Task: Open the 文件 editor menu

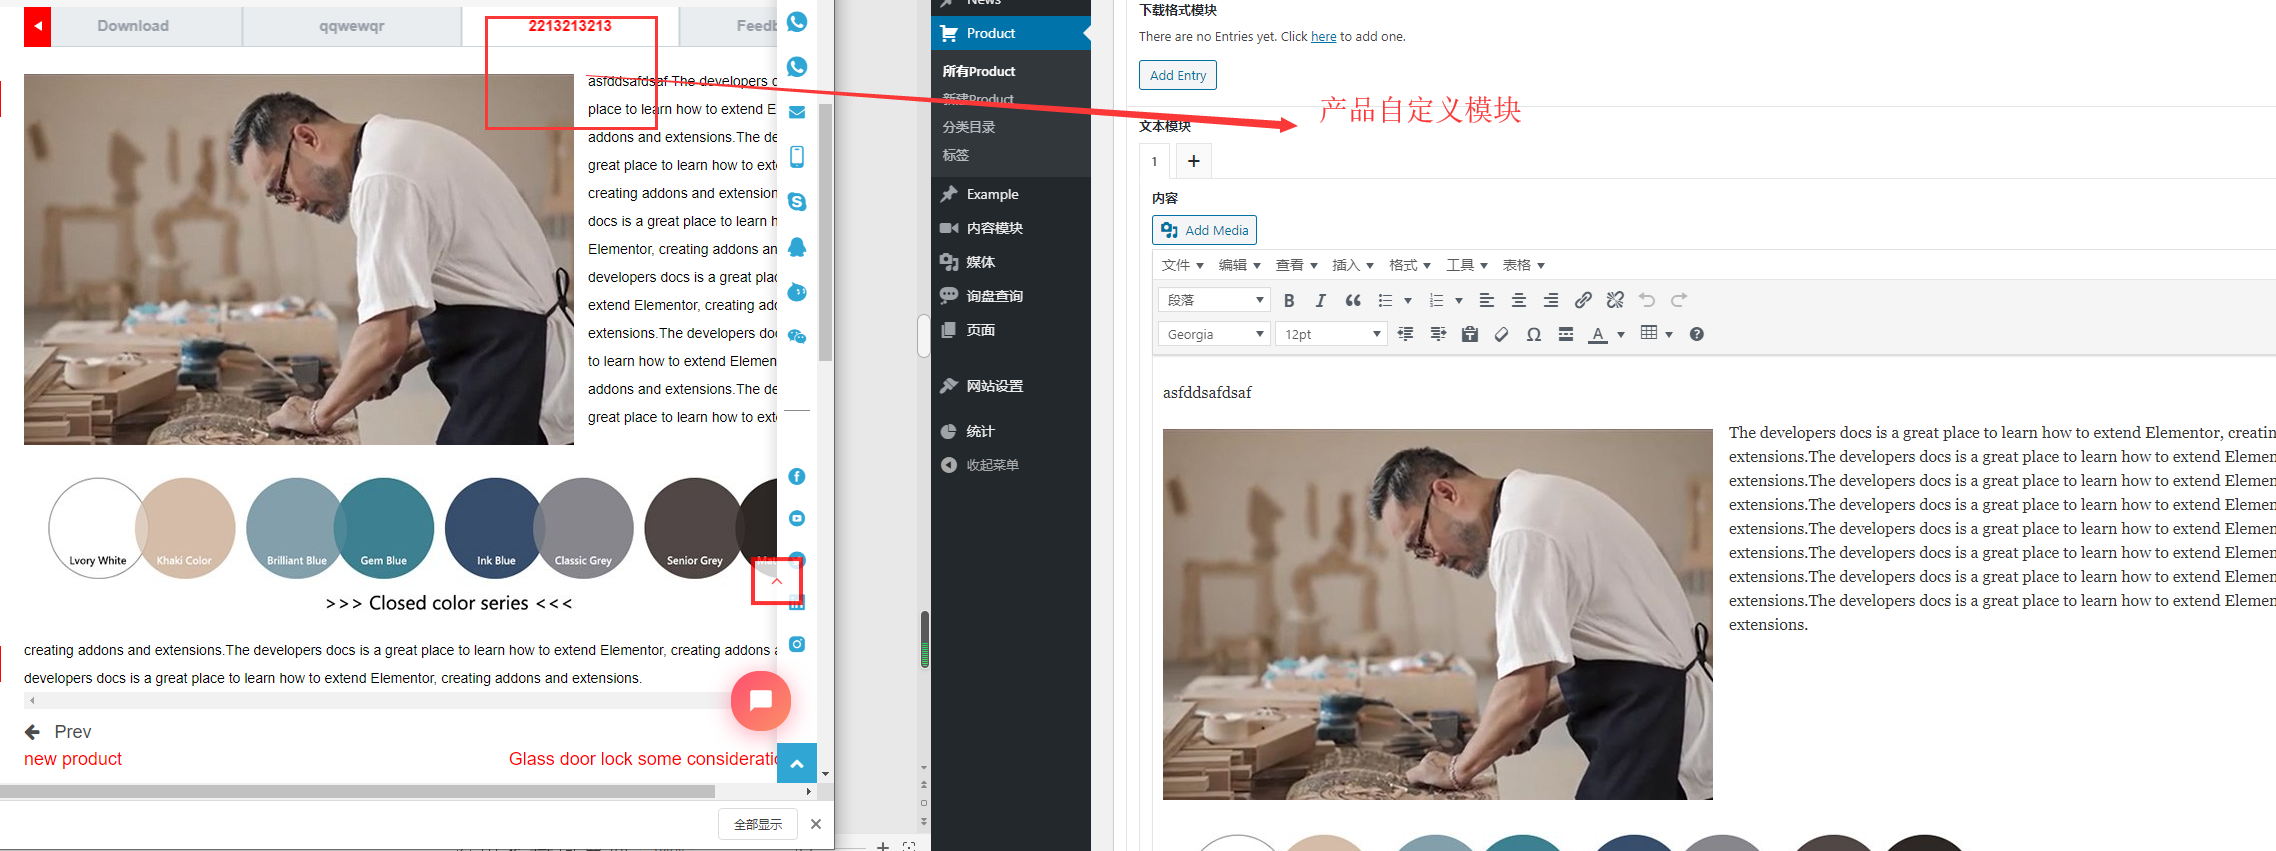Action: pyautogui.click(x=1182, y=265)
